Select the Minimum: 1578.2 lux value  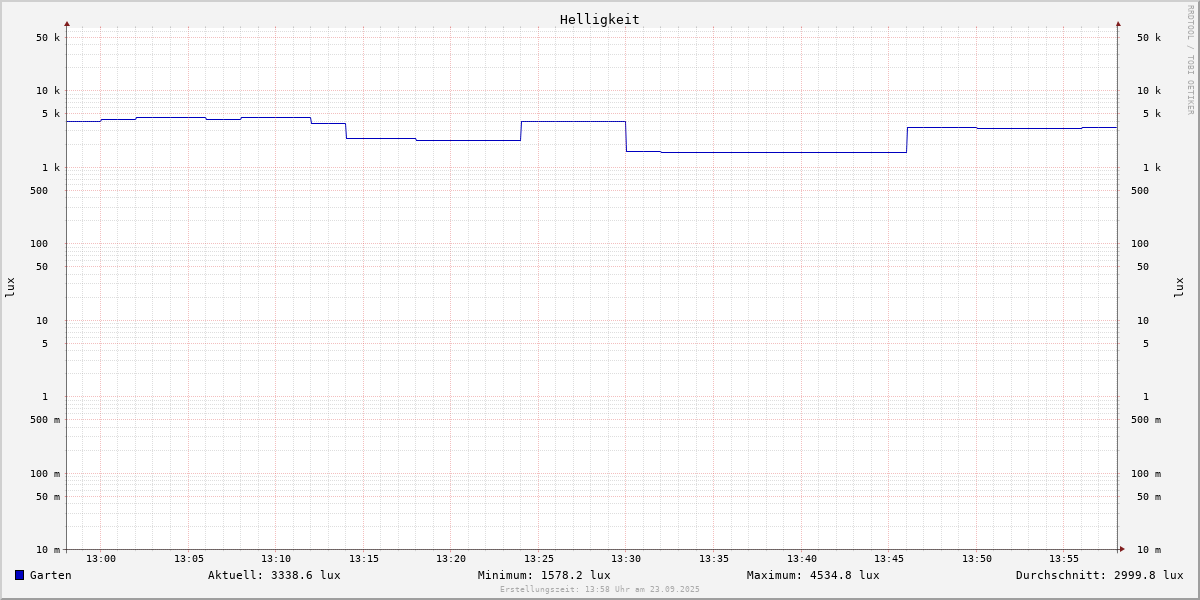[x=544, y=575]
